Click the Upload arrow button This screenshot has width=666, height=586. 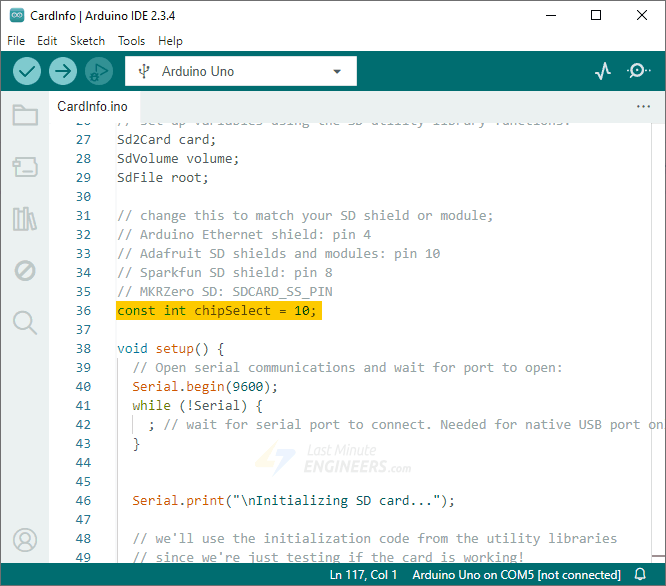(63, 71)
